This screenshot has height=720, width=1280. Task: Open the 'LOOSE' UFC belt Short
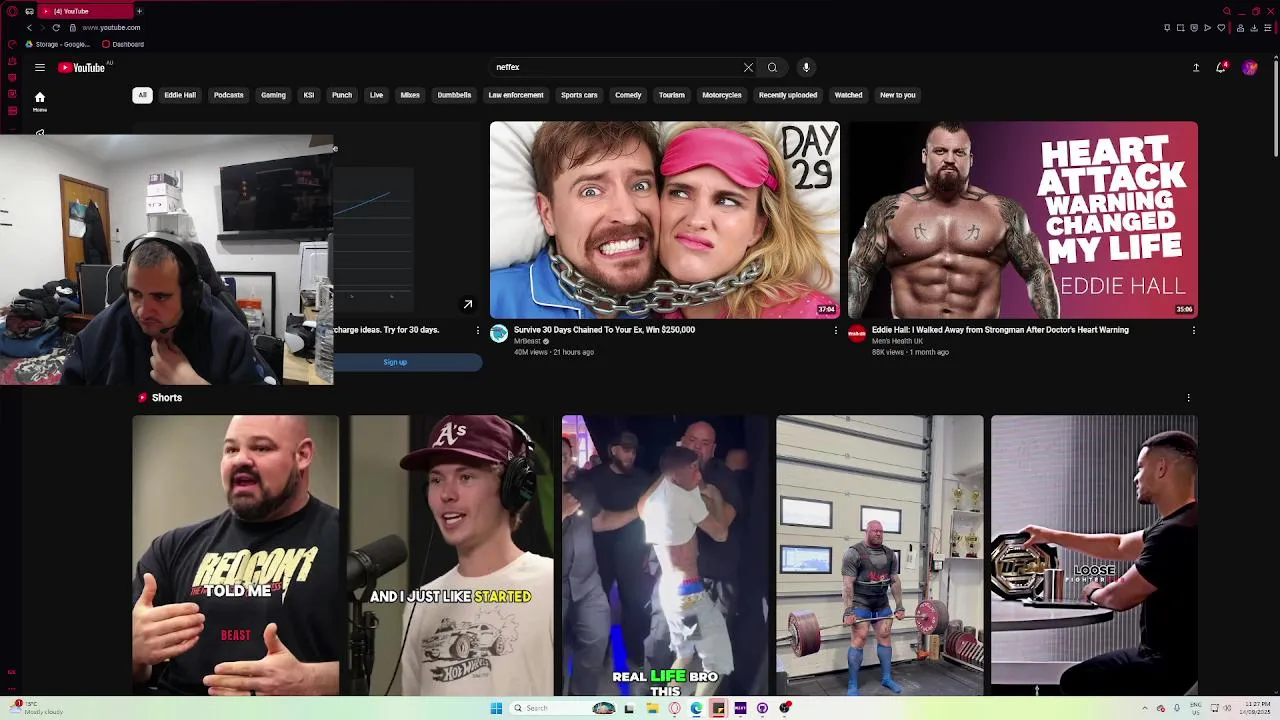click(1094, 555)
